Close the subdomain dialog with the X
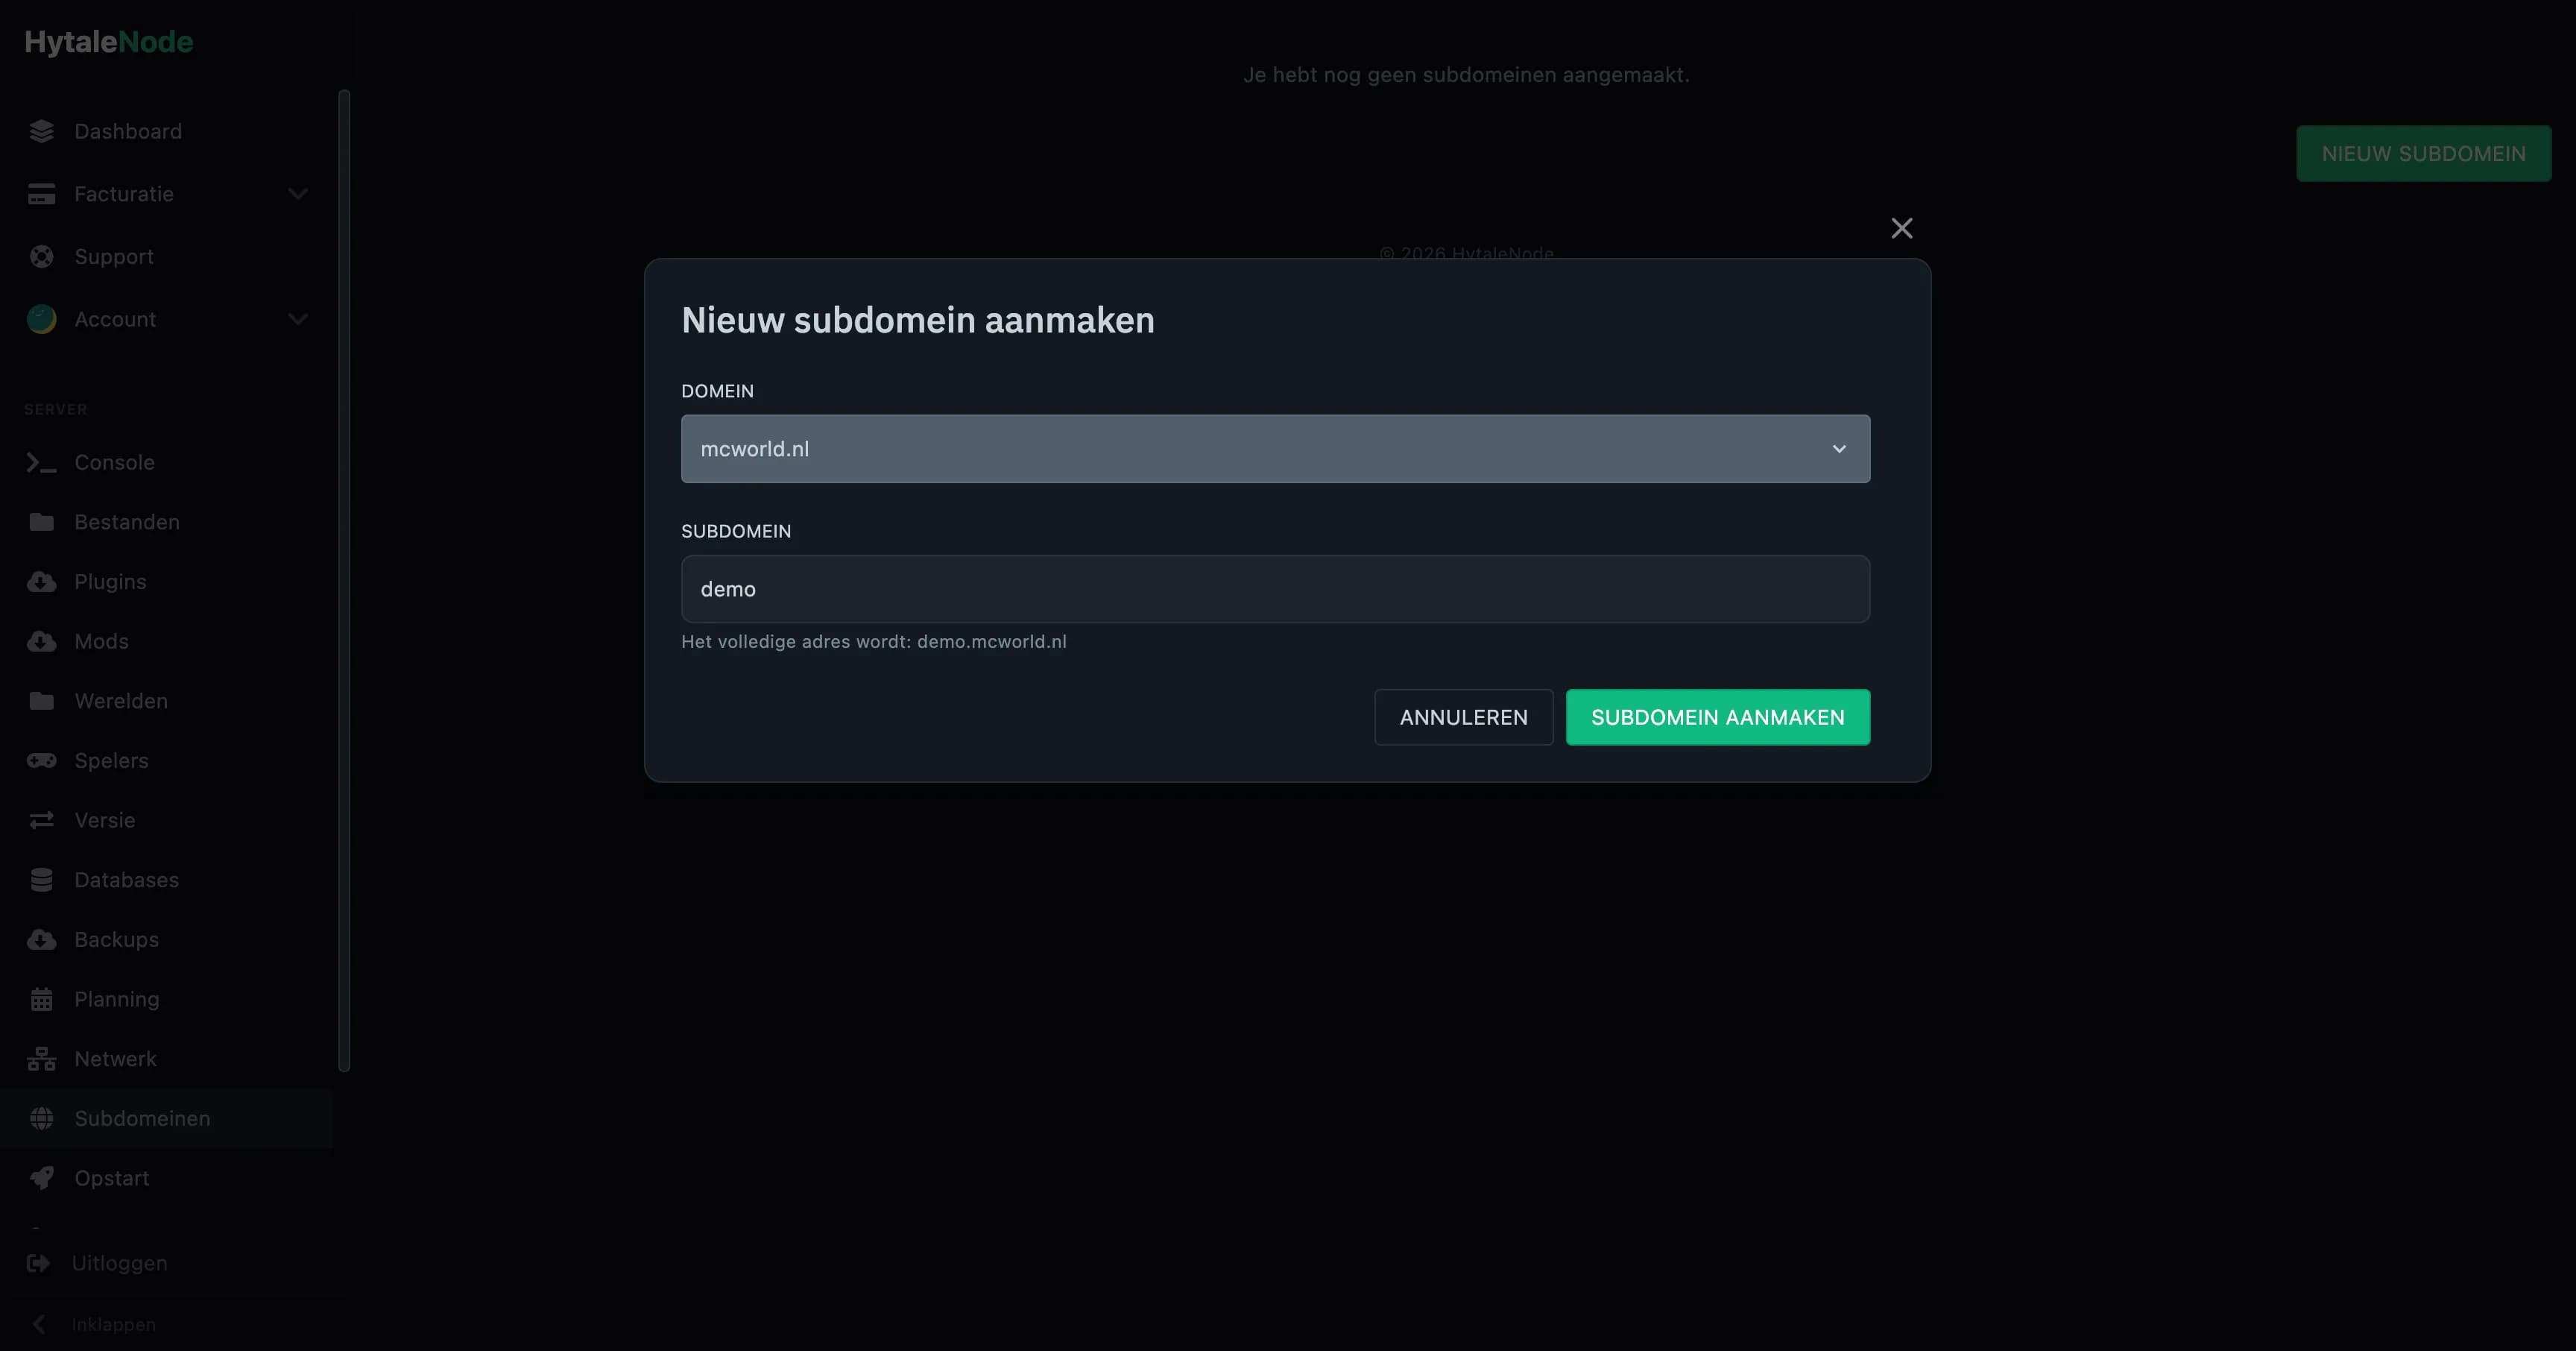The width and height of the screenshot is (2576, 1351). tap(1901, 228)
